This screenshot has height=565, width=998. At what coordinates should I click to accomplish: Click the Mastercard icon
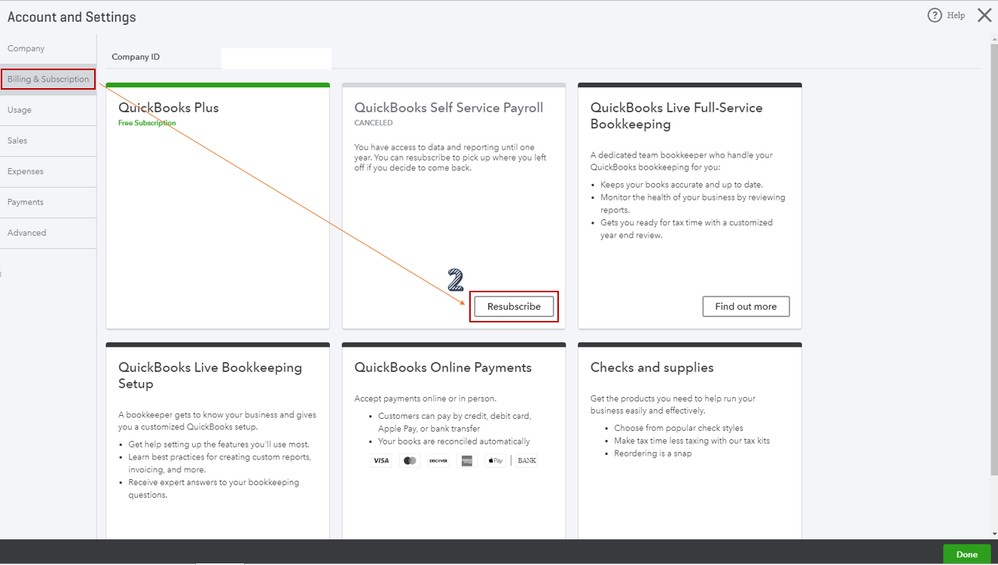pos(410,461)
